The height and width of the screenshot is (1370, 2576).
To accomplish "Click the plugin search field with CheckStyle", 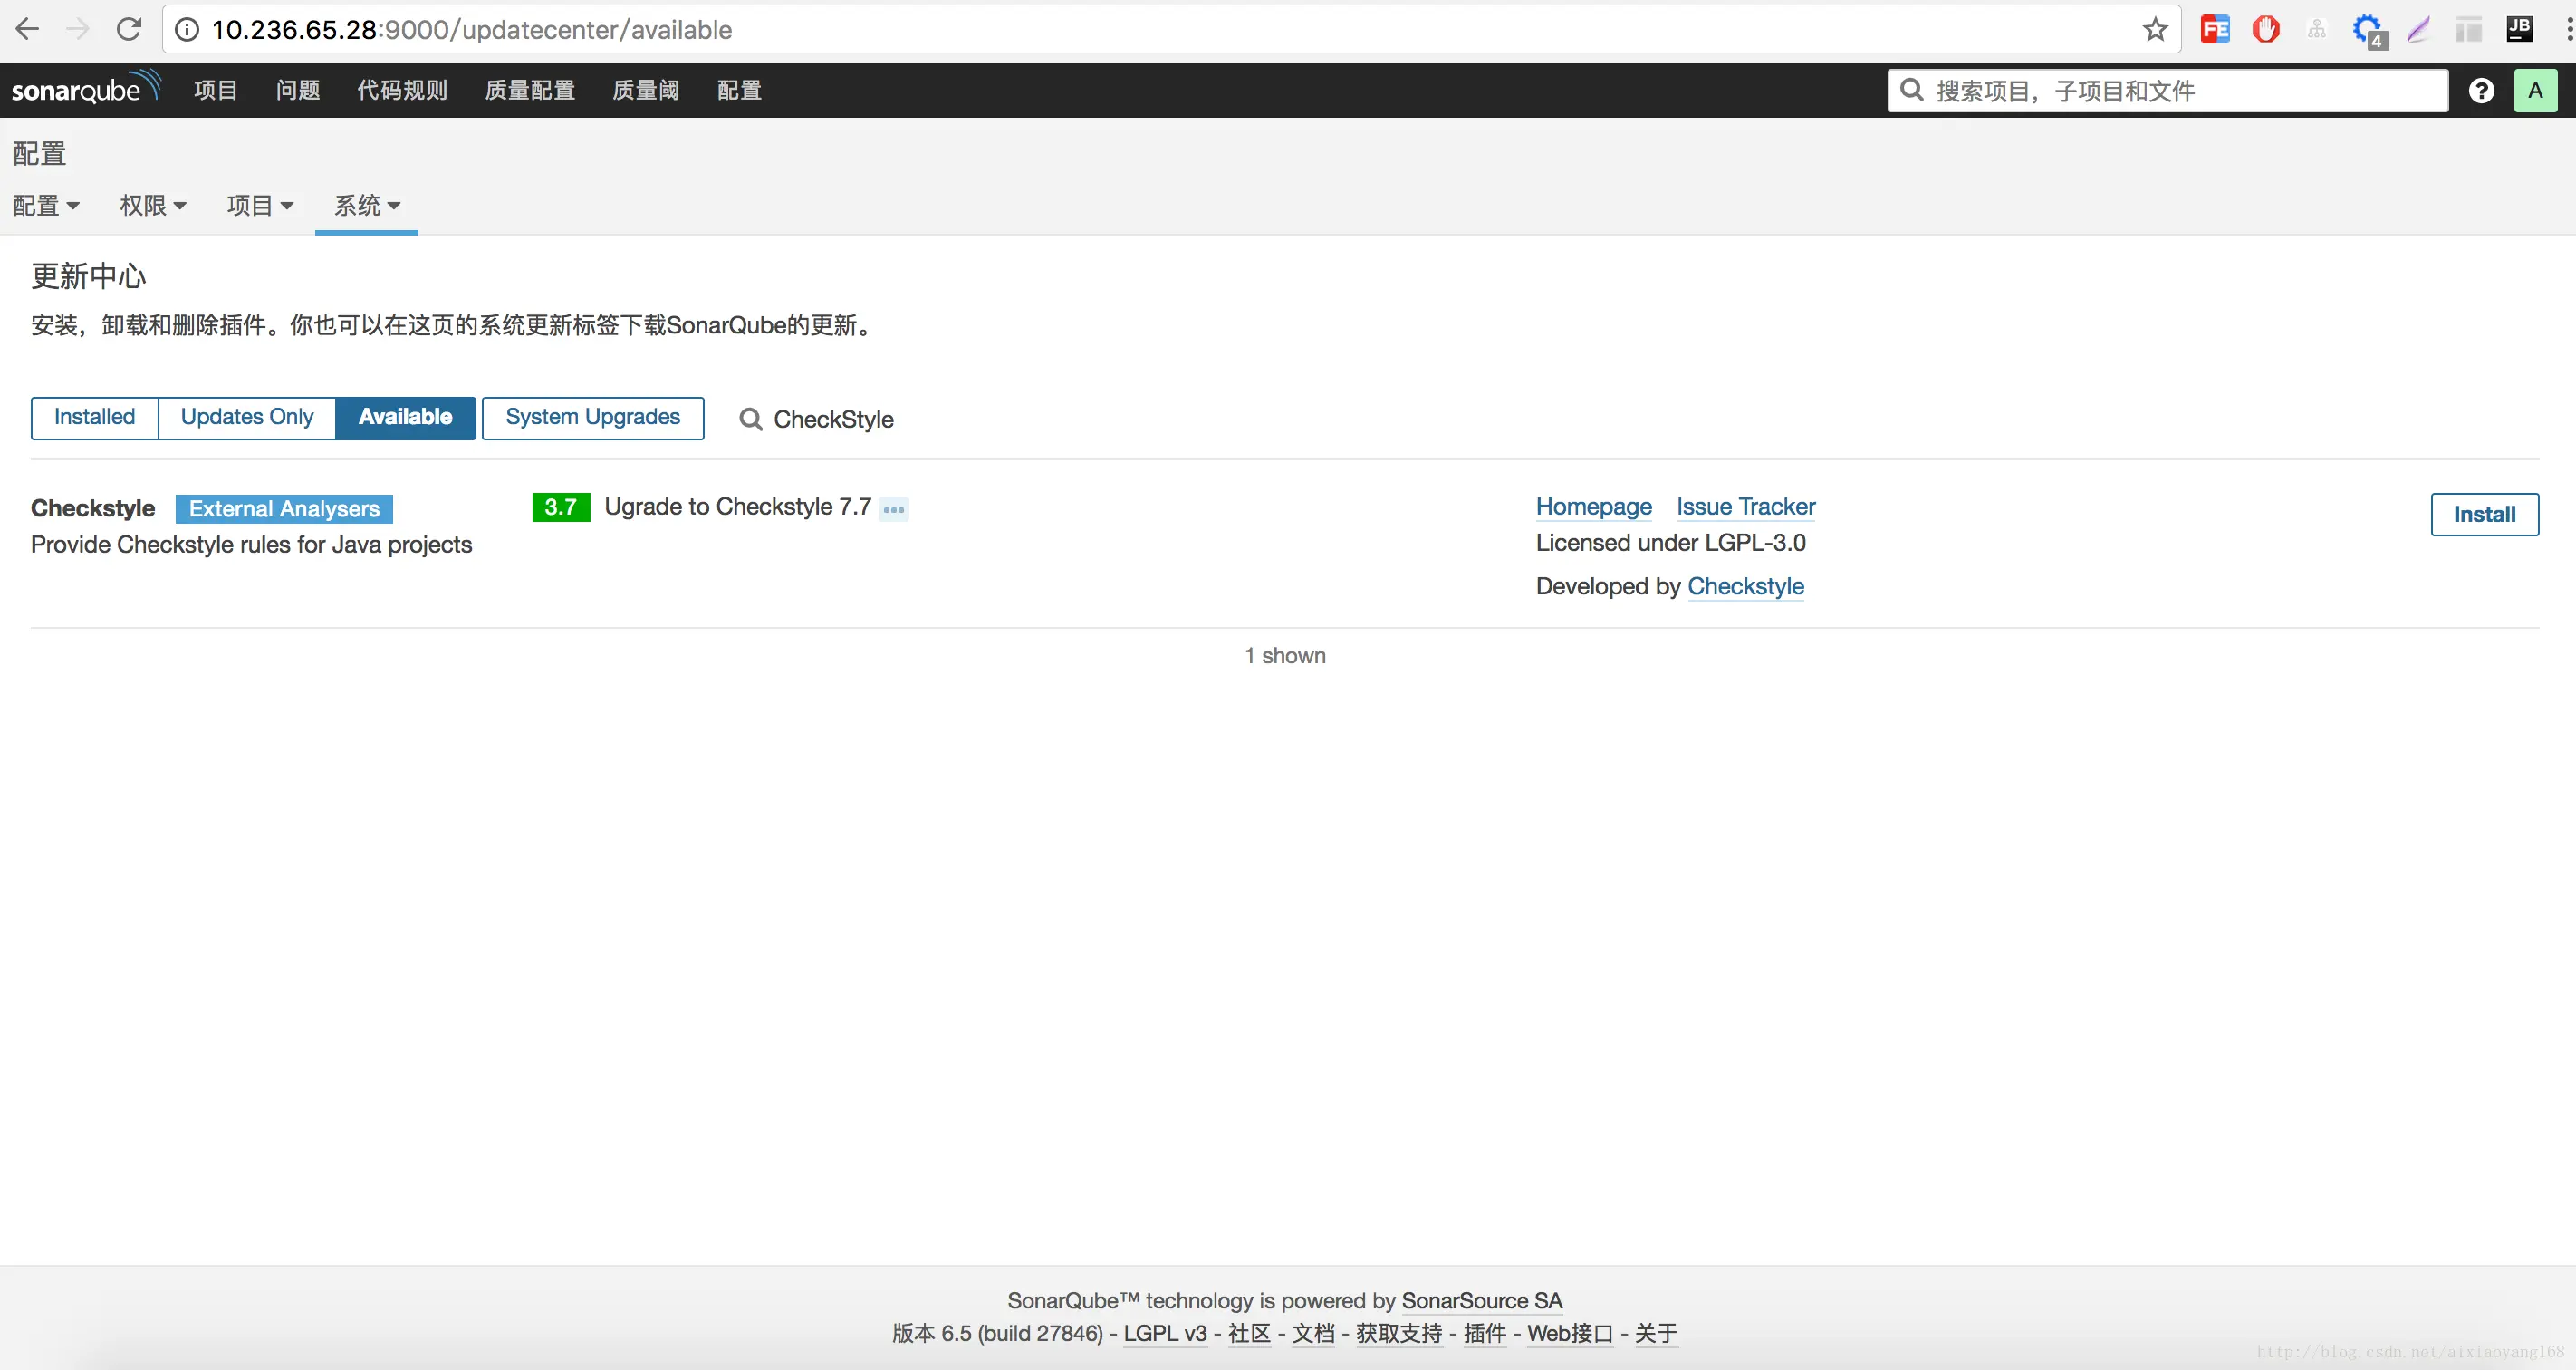I will (x=832, y=419).
